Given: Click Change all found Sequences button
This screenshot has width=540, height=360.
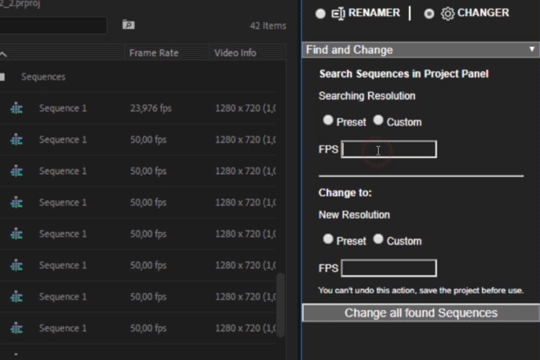Looking at the screenshot, I should tap(421, 313).
